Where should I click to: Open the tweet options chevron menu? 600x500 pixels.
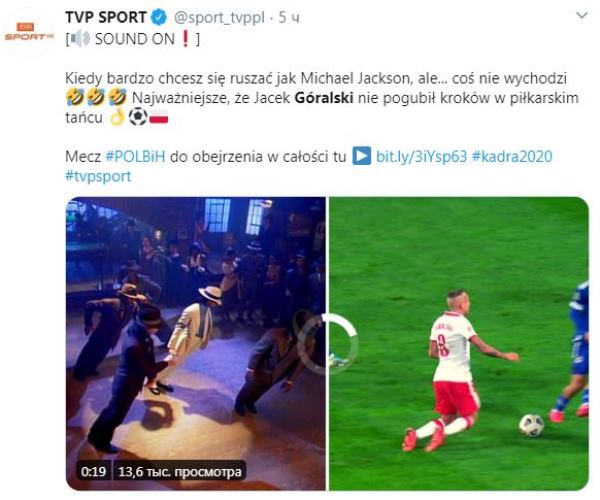coord(582,16)
